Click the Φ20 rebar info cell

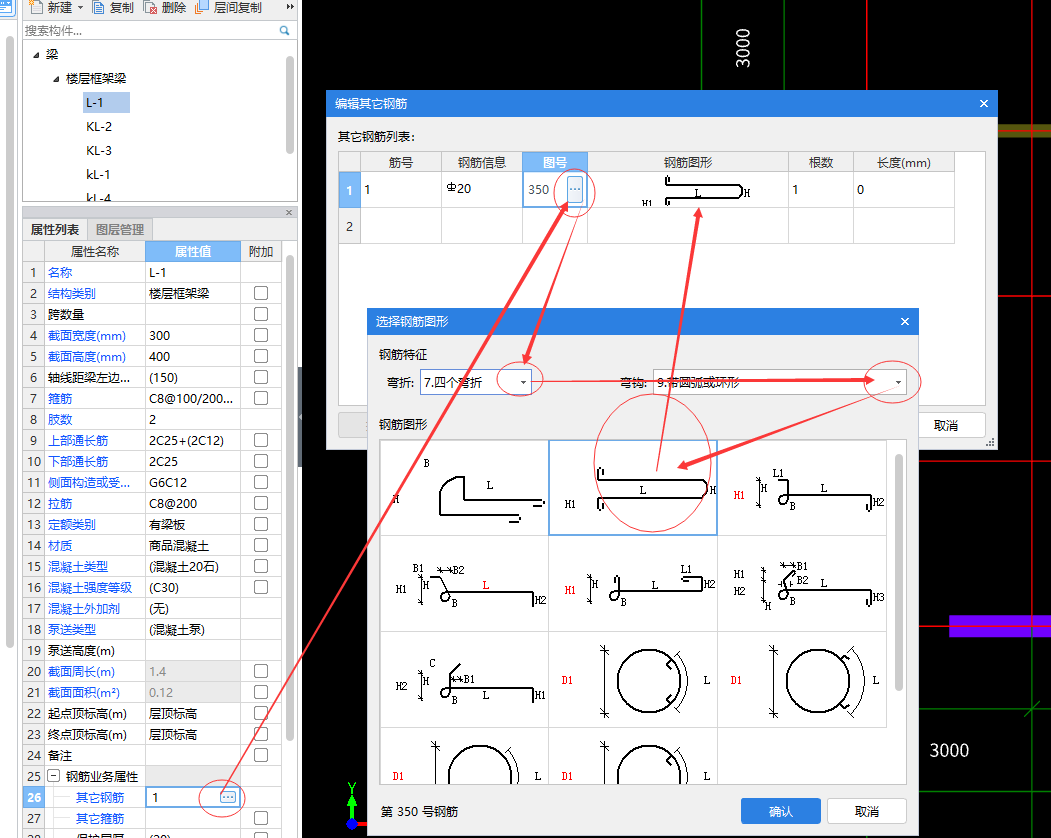point(481,189)
